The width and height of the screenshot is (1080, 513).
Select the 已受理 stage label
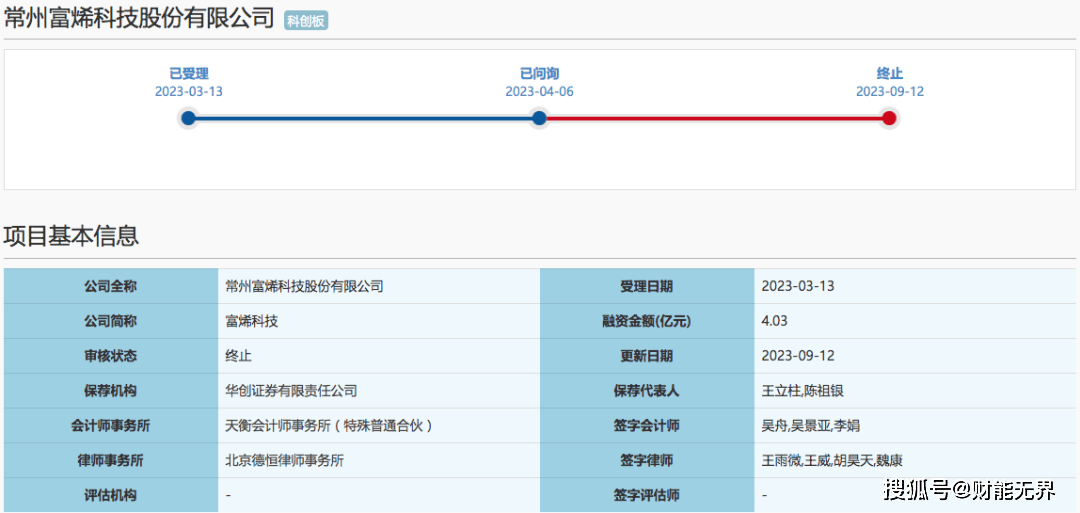coord(189,74)
